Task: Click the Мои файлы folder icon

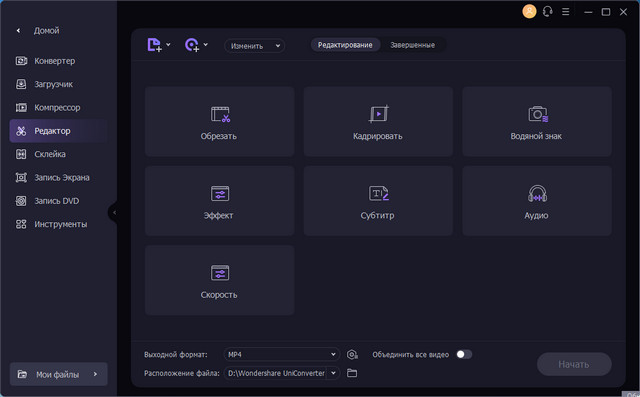Action: pyautogui.click(x=22, y=374)
